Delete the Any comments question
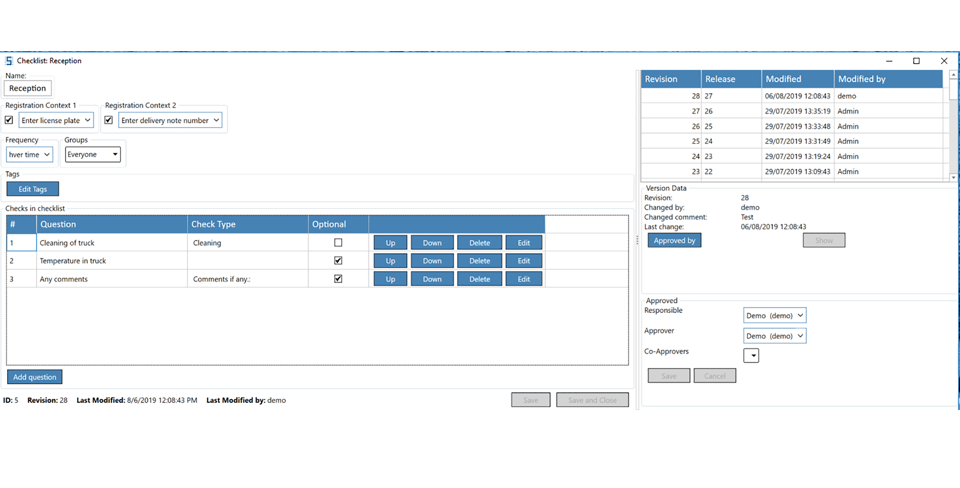Image resolution: width=960 pixels, height=488 pixels. pos(479,279)
